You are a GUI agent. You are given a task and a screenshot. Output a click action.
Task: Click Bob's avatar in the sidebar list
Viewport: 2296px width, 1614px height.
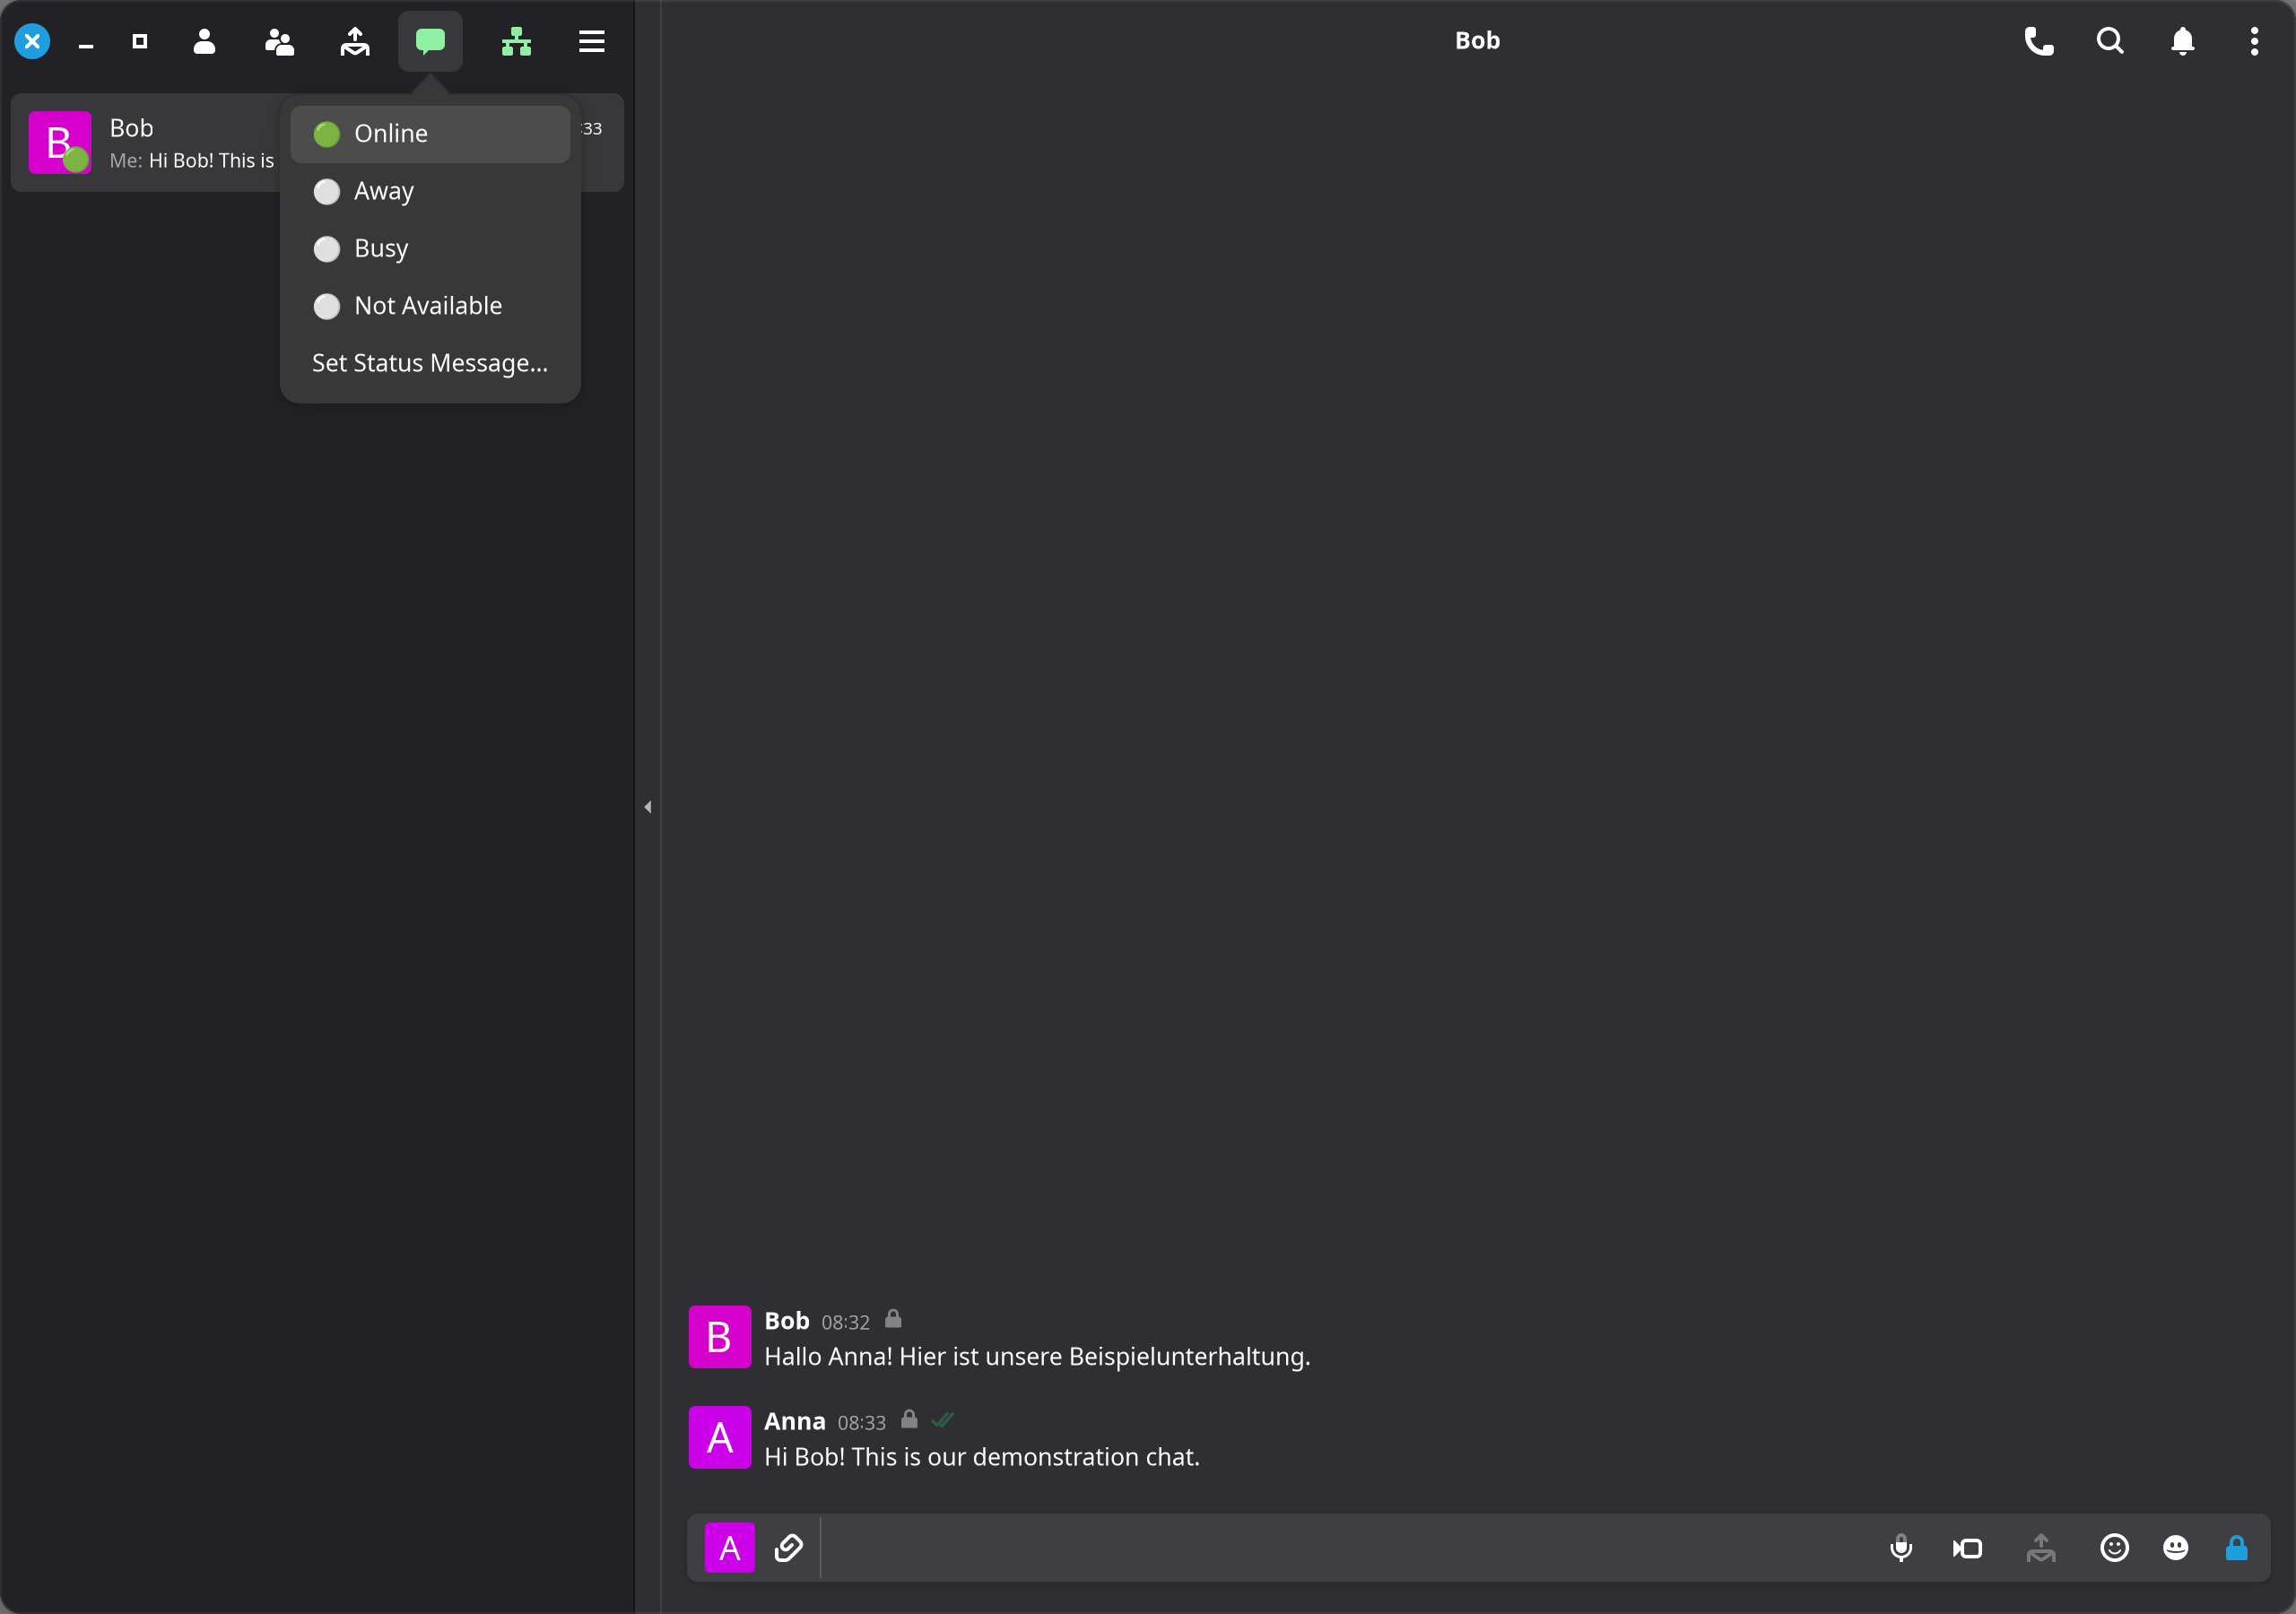(60, 142)
